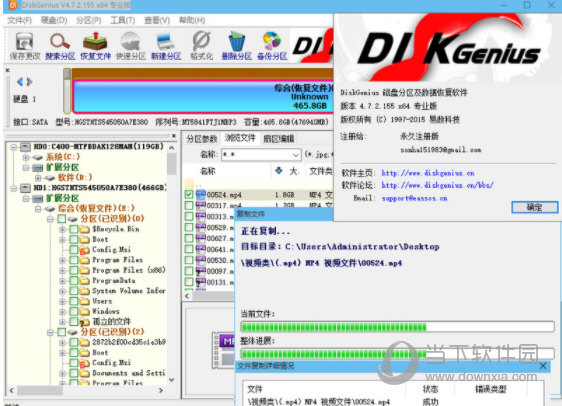Select the $Recycle.Bin folder icon
The width and height of the screenshot is (562, 406).
[x=85, y=229]
